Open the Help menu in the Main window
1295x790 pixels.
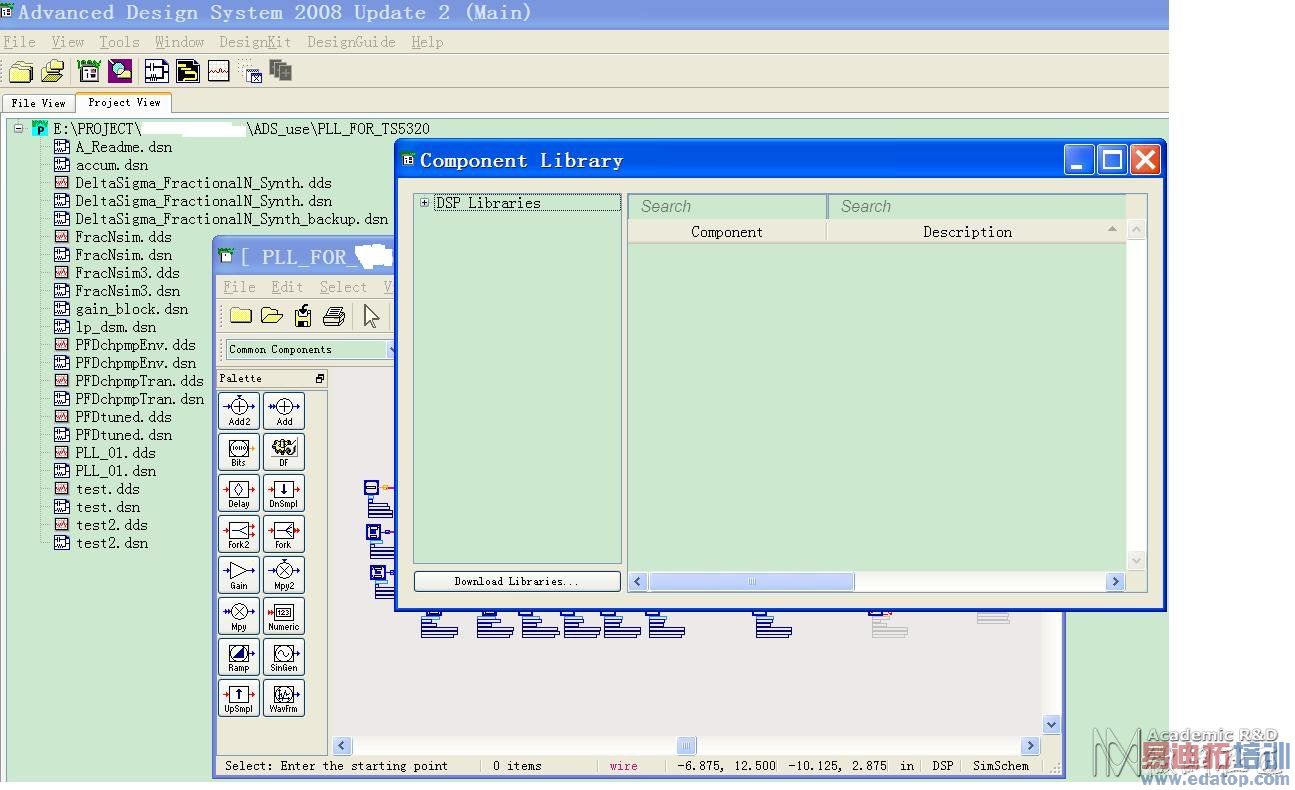click(x=427, y=42)
